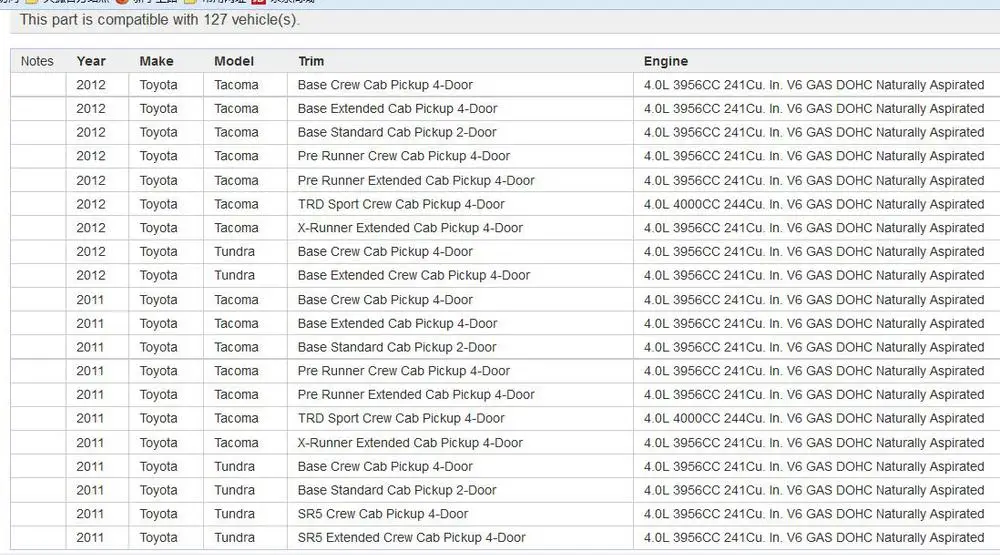Select 2012 Tacoma 'Base Extended Cab Pickup 4-Door' trim
The height and width of the screenshot is (555, 1000).
tap(397, 108)
